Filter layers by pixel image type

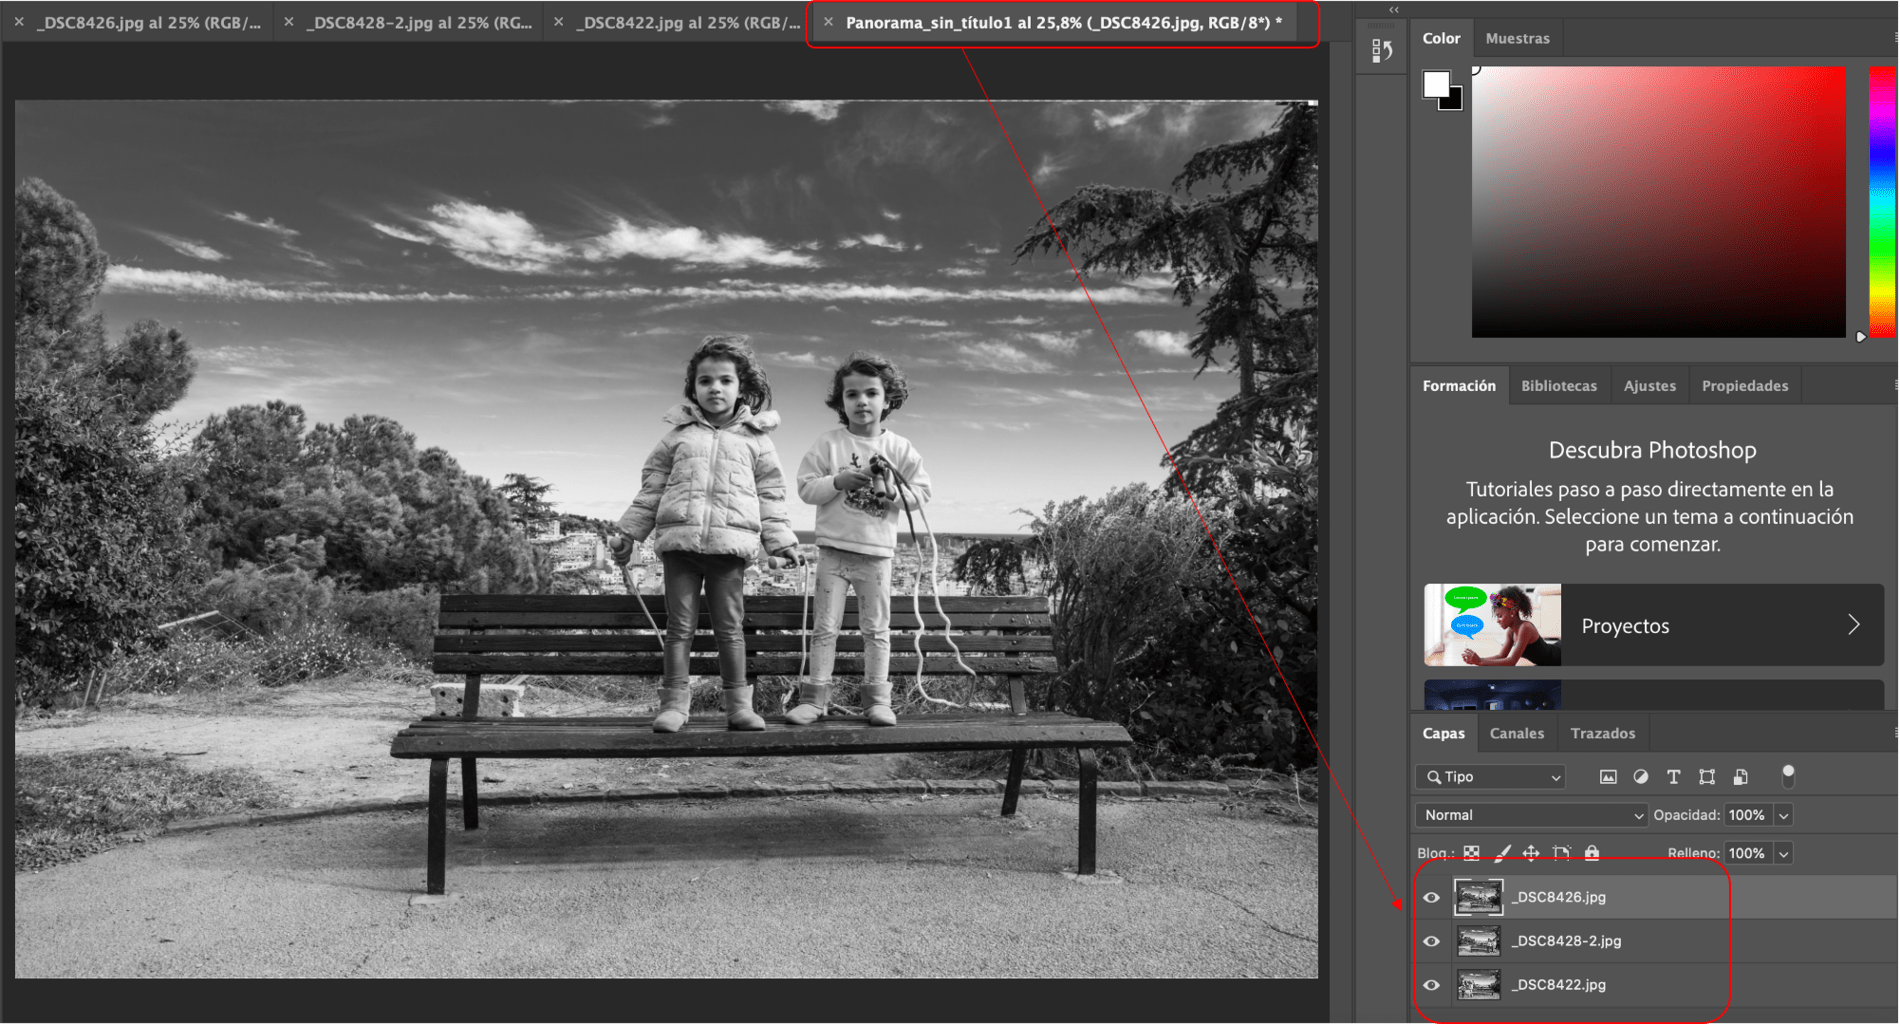tap(1608, 777)
